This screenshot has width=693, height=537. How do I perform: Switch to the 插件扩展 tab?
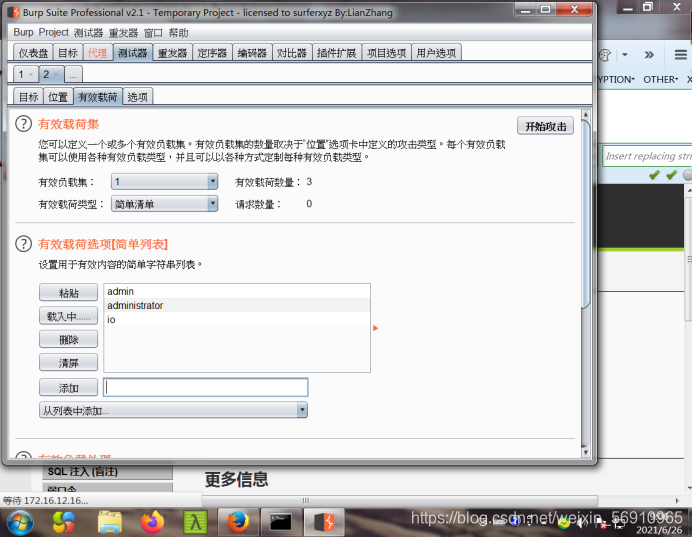point(337,53)
